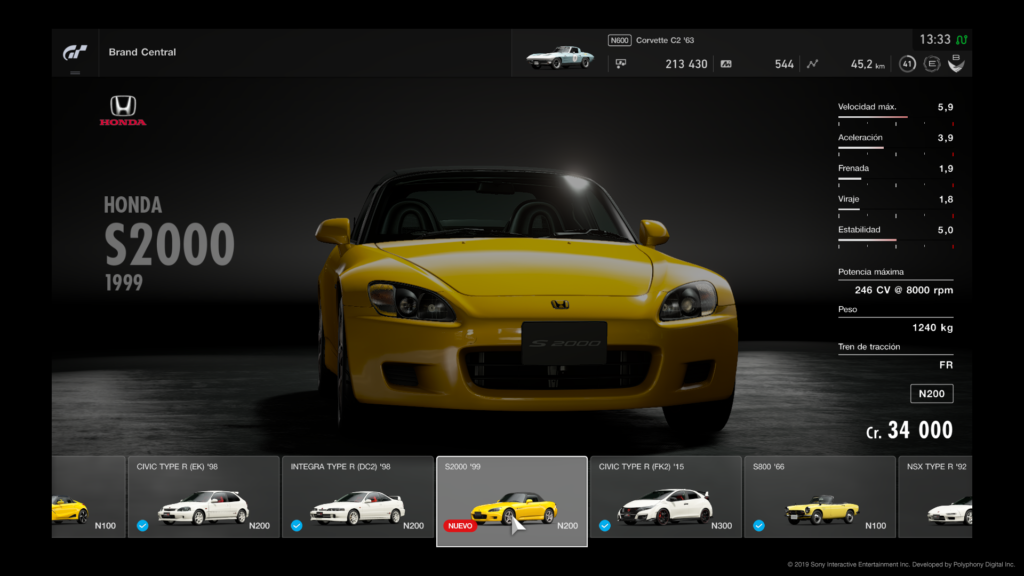
Task: Click the yellow S2000 showroom car
Action: coord(528,300)
